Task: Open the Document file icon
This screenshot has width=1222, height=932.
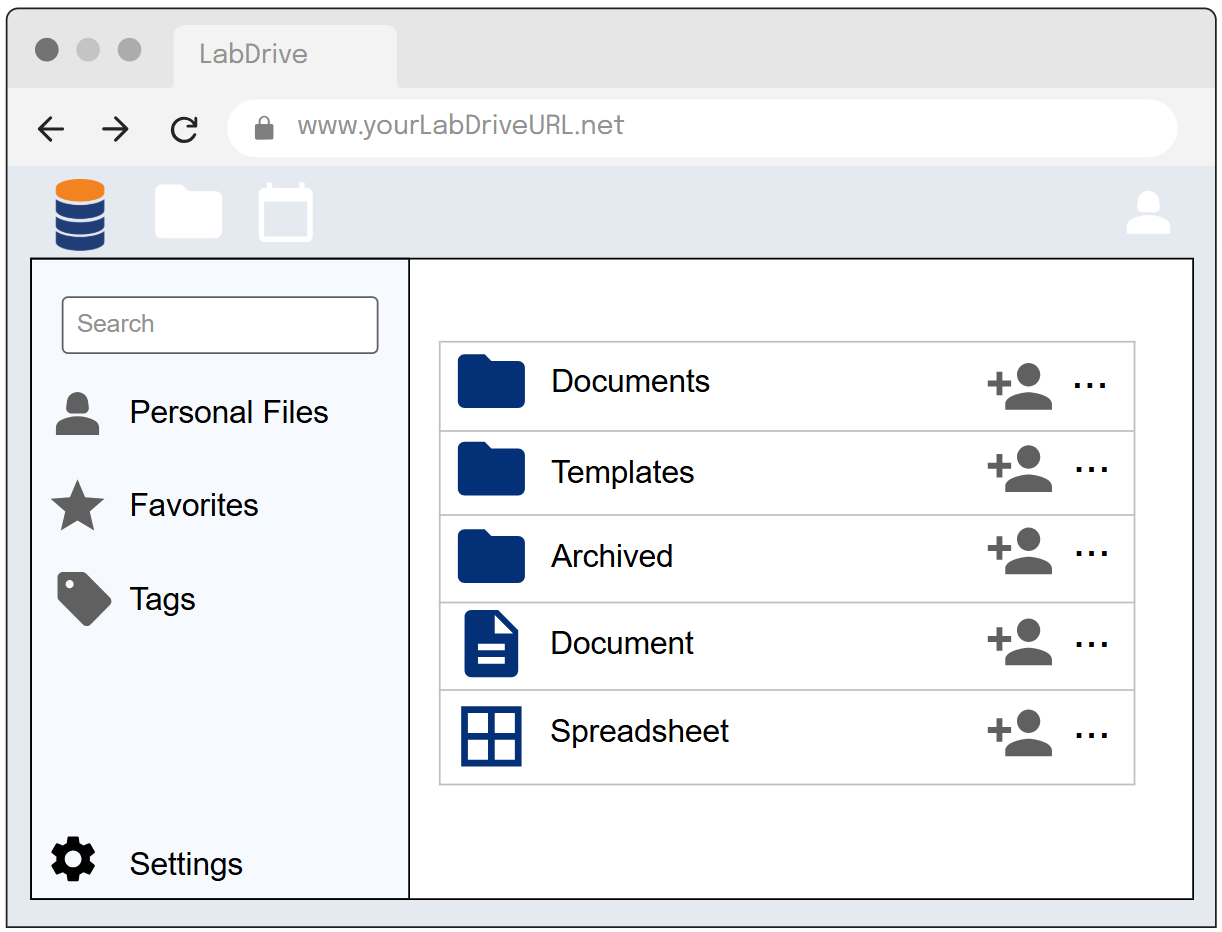Action: pyautogui.click(x=491, y=644)
